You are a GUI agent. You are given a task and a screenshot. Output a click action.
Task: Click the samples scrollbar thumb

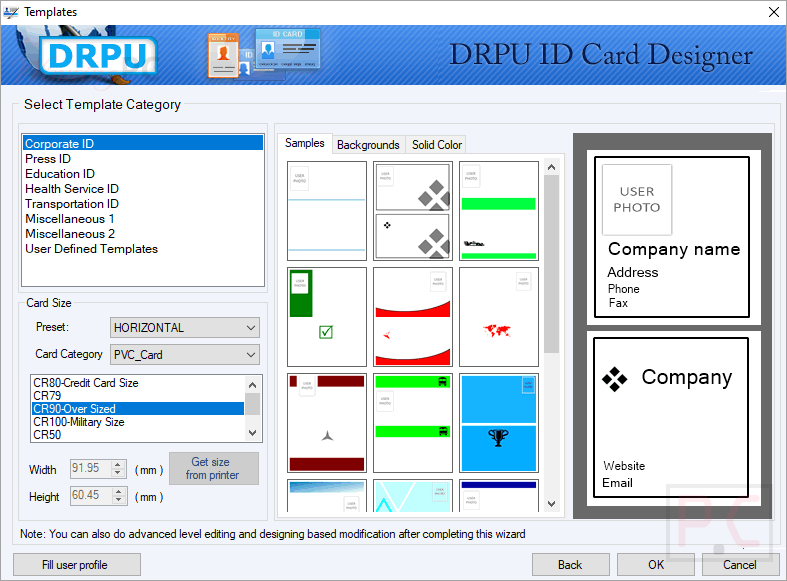click(x=551, y=264)
